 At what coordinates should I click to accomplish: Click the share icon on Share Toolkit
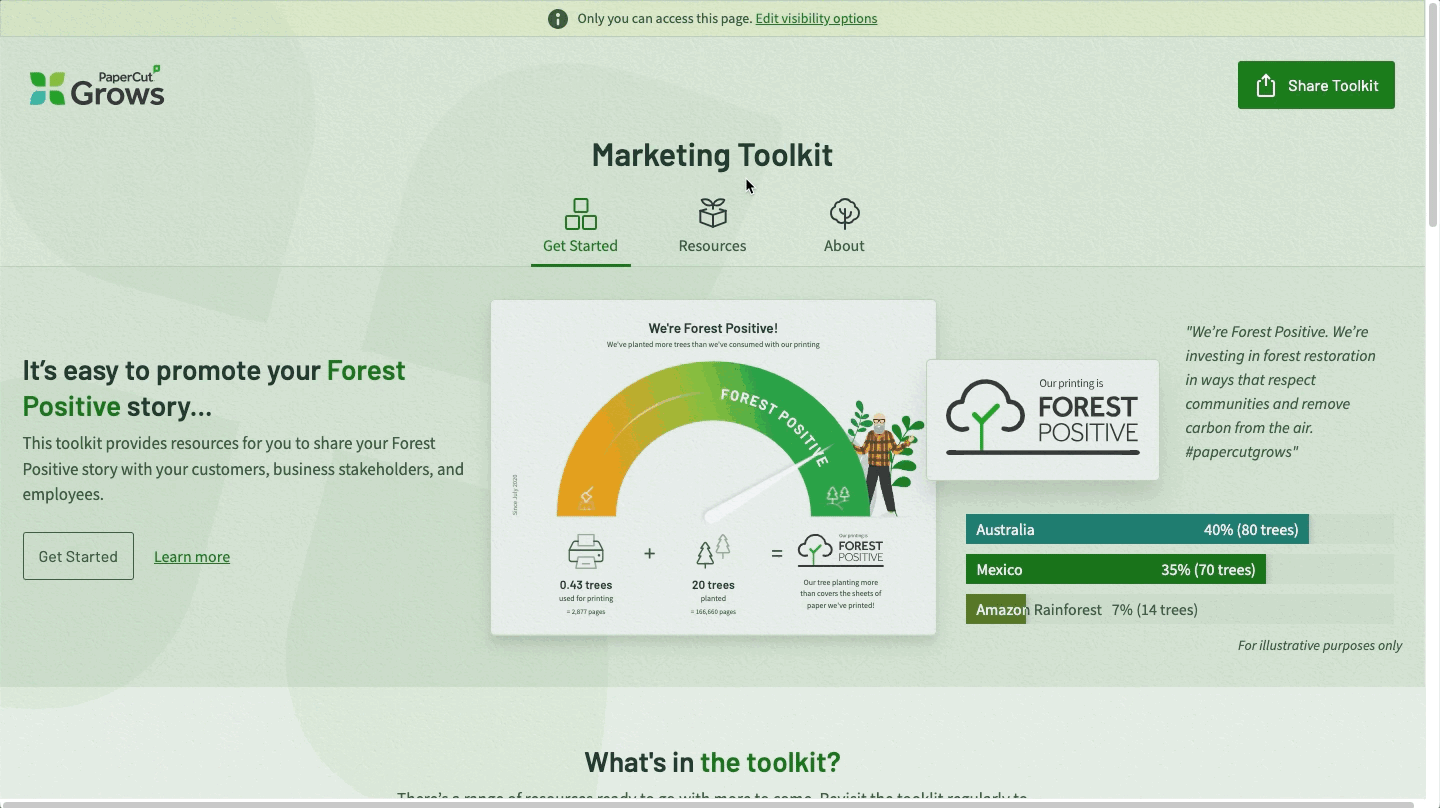click(x=1266, y=86)
